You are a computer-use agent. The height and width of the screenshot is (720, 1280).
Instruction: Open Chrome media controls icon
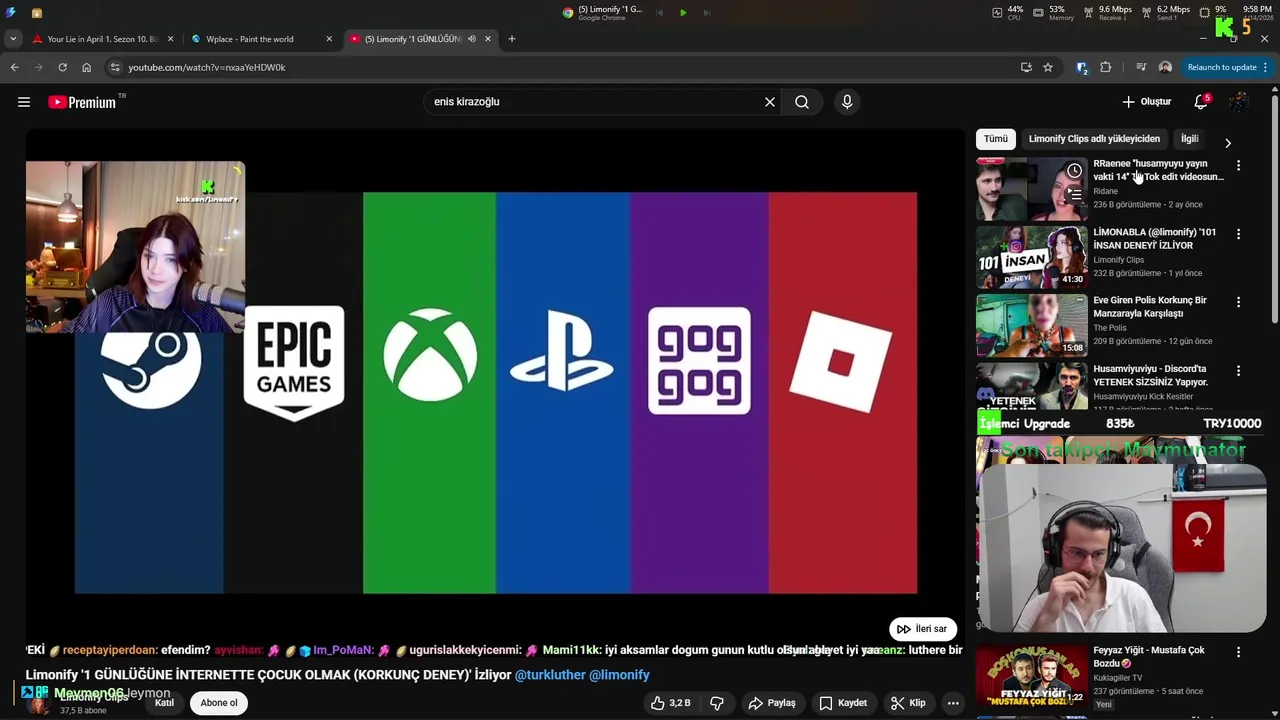(x=1141, y=67)
